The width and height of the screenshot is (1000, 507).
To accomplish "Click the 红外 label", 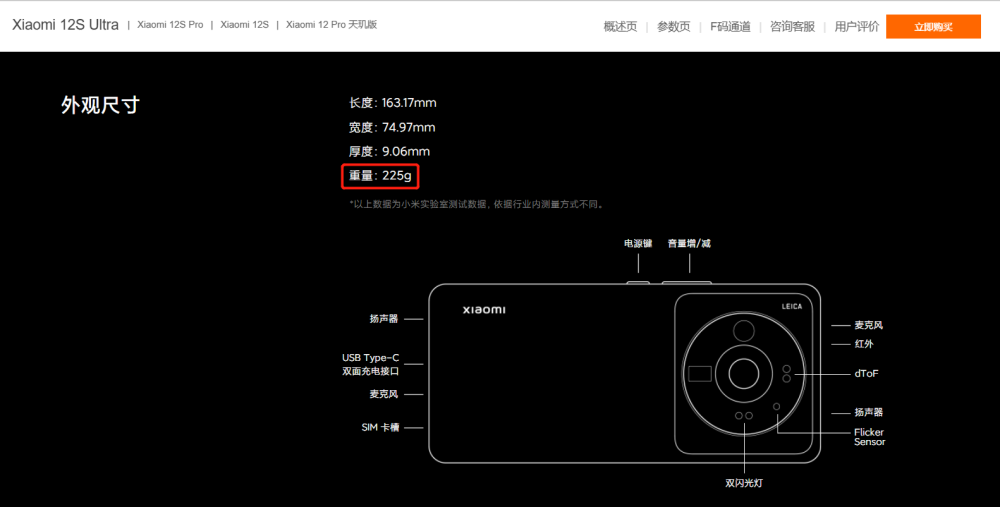I will click(x=864, y=344).
